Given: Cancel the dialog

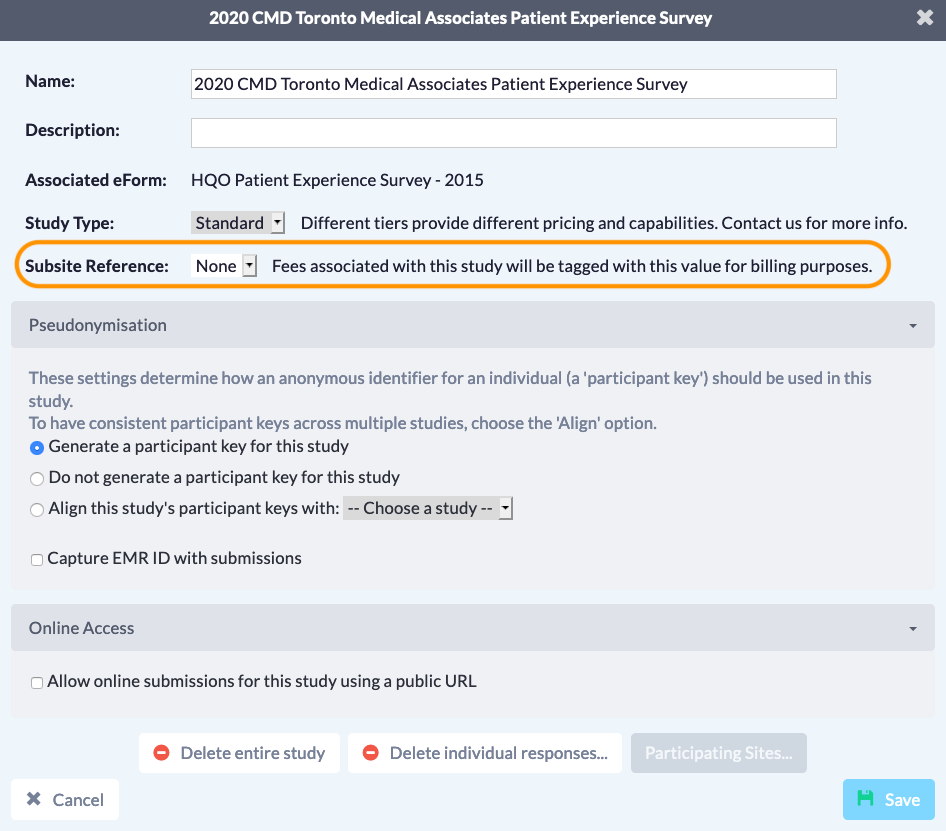Looking at the screenshot, I should [x=65, y=800].
